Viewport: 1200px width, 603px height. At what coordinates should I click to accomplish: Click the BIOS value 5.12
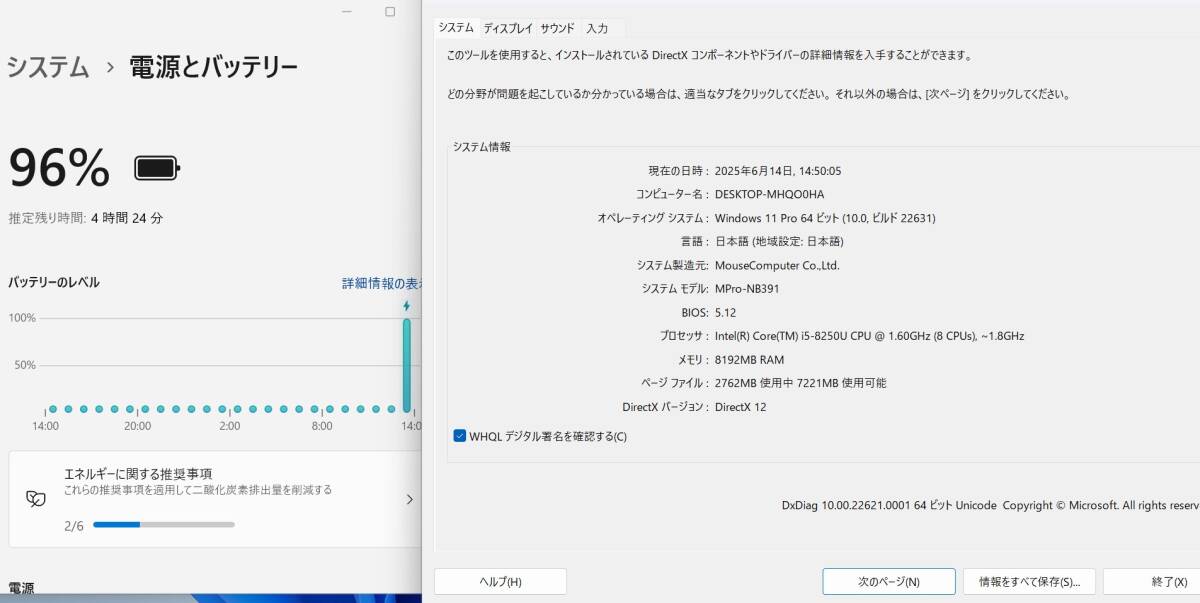tap(725, 312)
